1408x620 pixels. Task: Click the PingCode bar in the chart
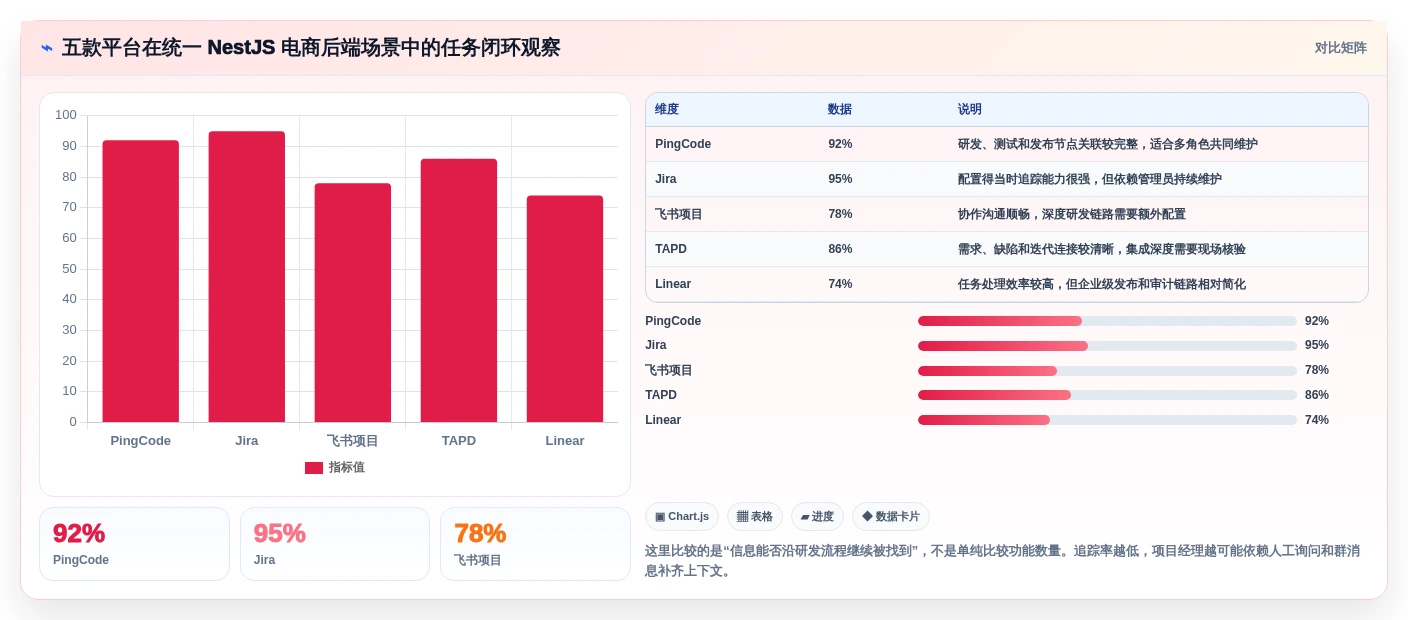[141, 281]
